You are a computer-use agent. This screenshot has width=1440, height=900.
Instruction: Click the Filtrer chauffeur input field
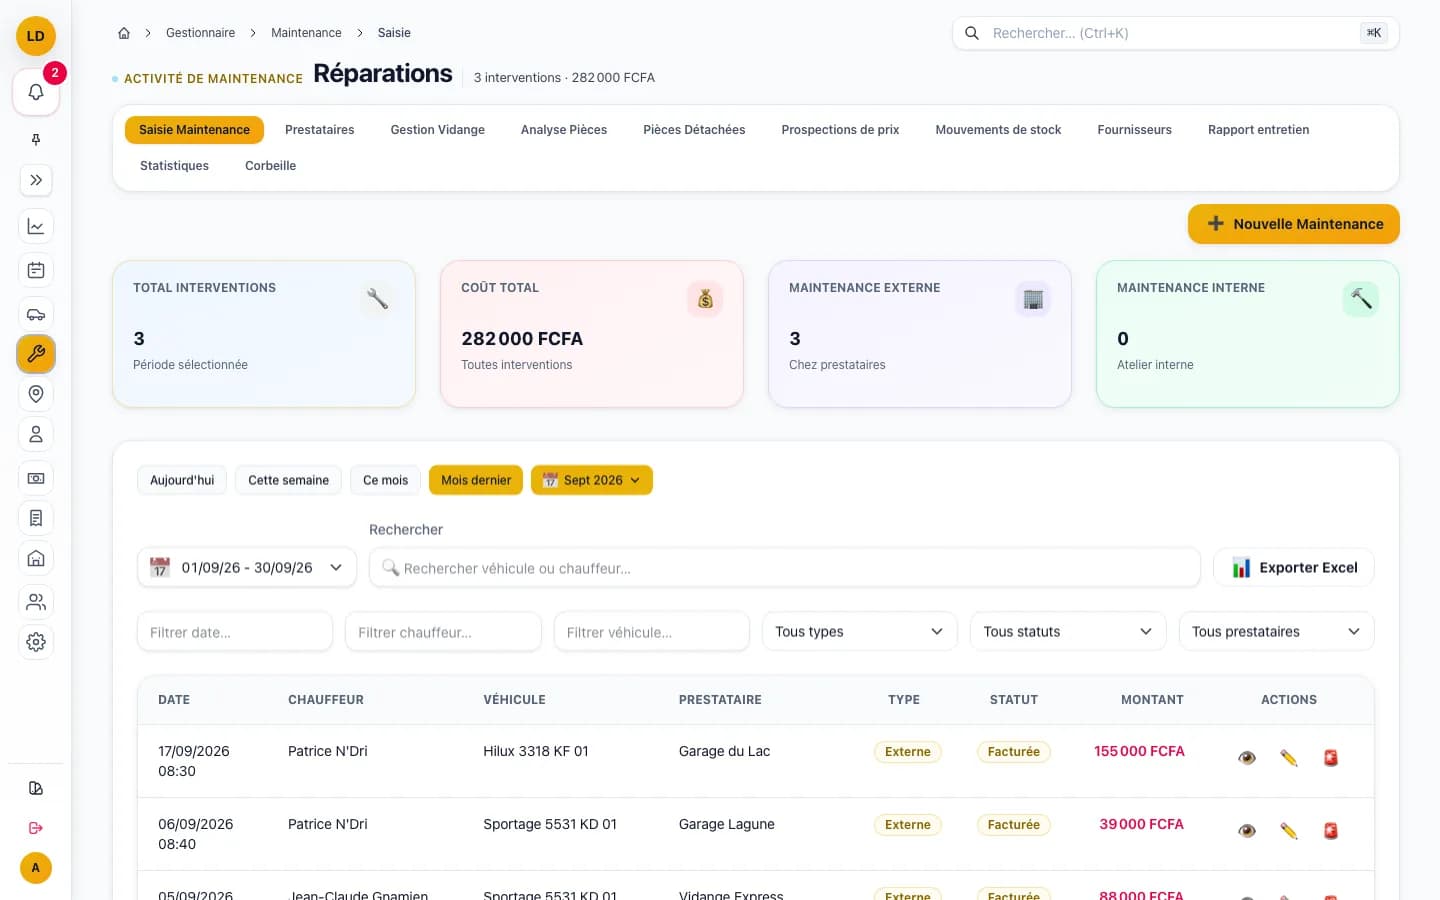[443, 632]
